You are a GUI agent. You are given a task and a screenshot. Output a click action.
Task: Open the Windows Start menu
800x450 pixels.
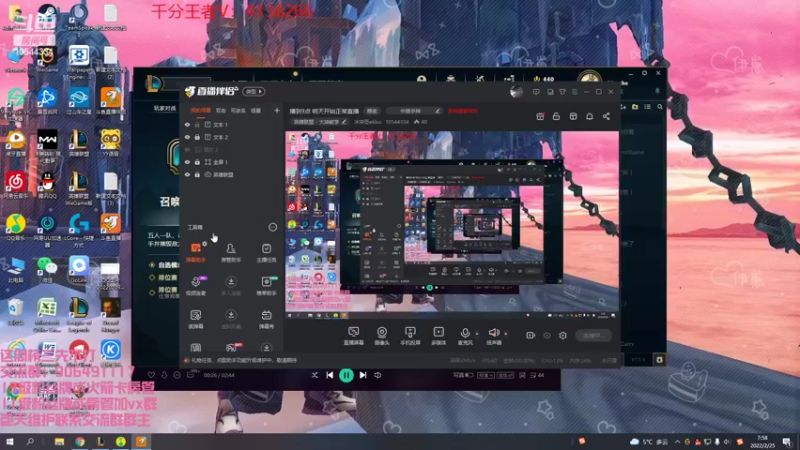coord(9,441)
